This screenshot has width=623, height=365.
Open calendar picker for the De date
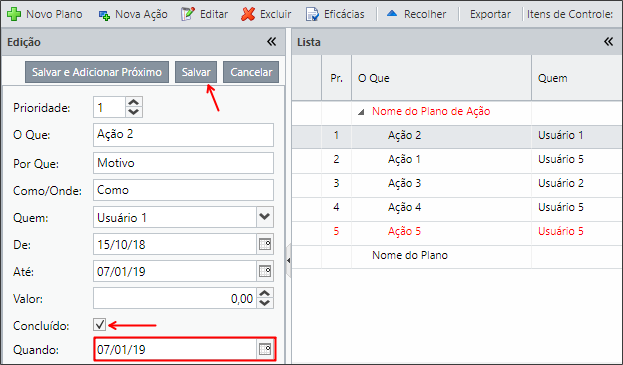(265, 244)
